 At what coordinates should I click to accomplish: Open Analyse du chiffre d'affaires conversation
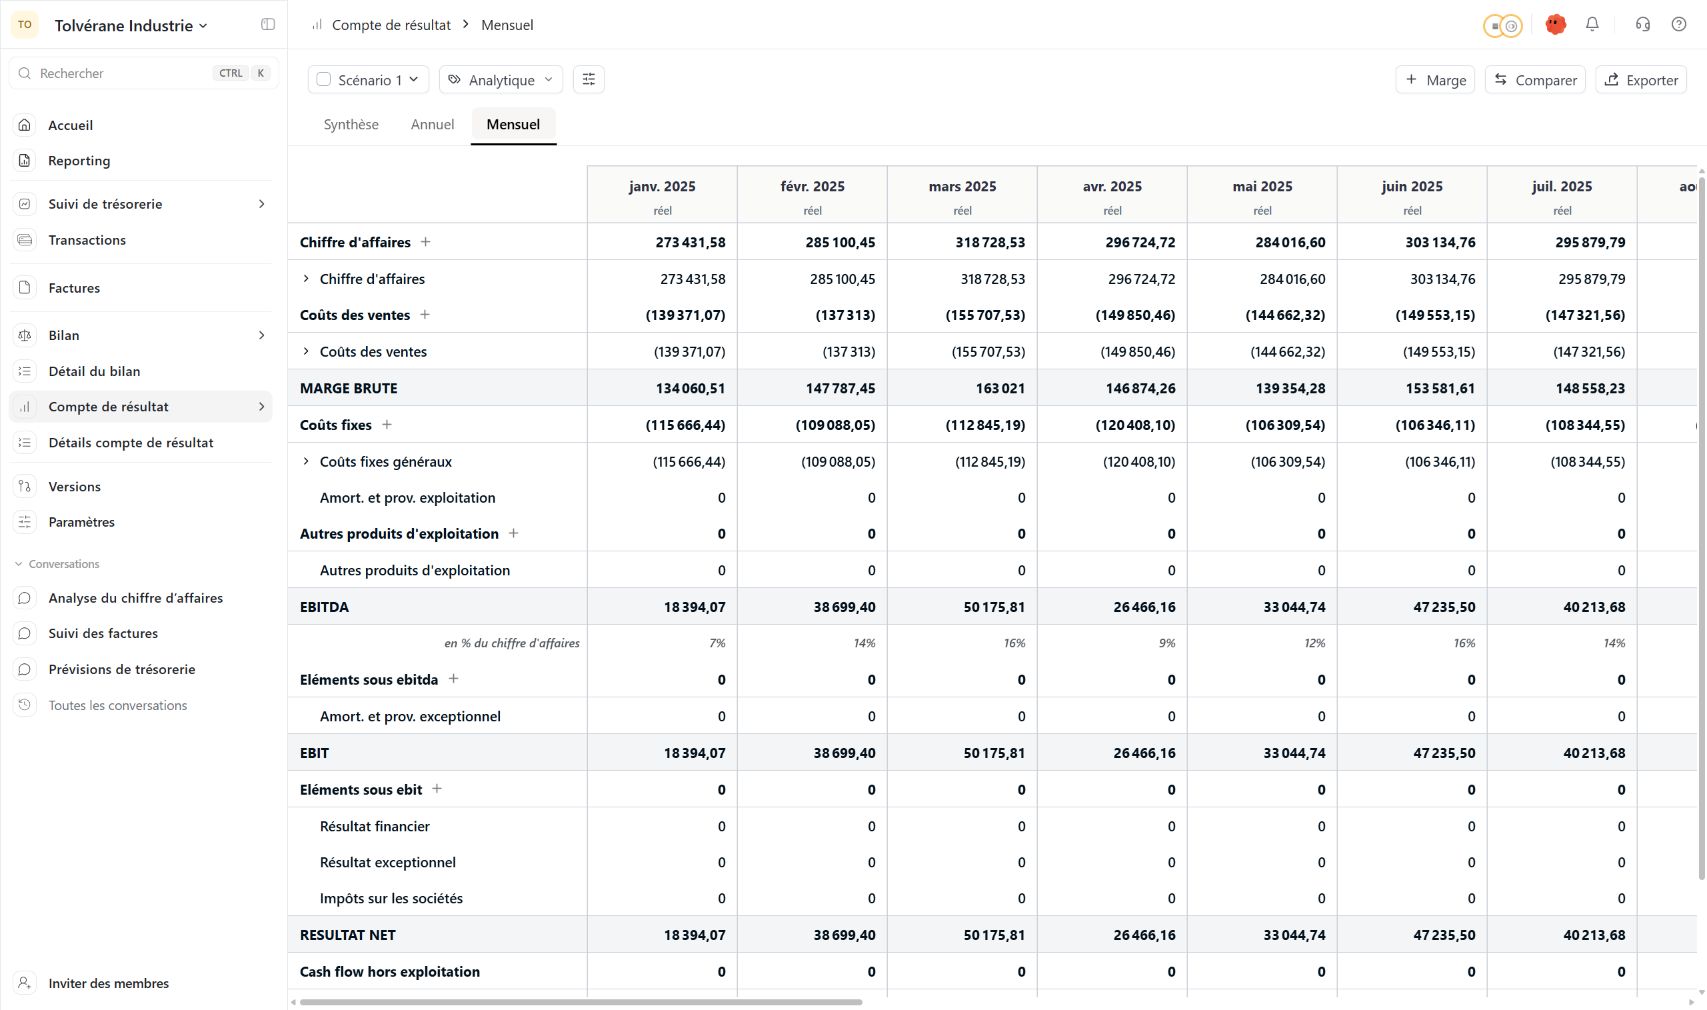[136, 598]
